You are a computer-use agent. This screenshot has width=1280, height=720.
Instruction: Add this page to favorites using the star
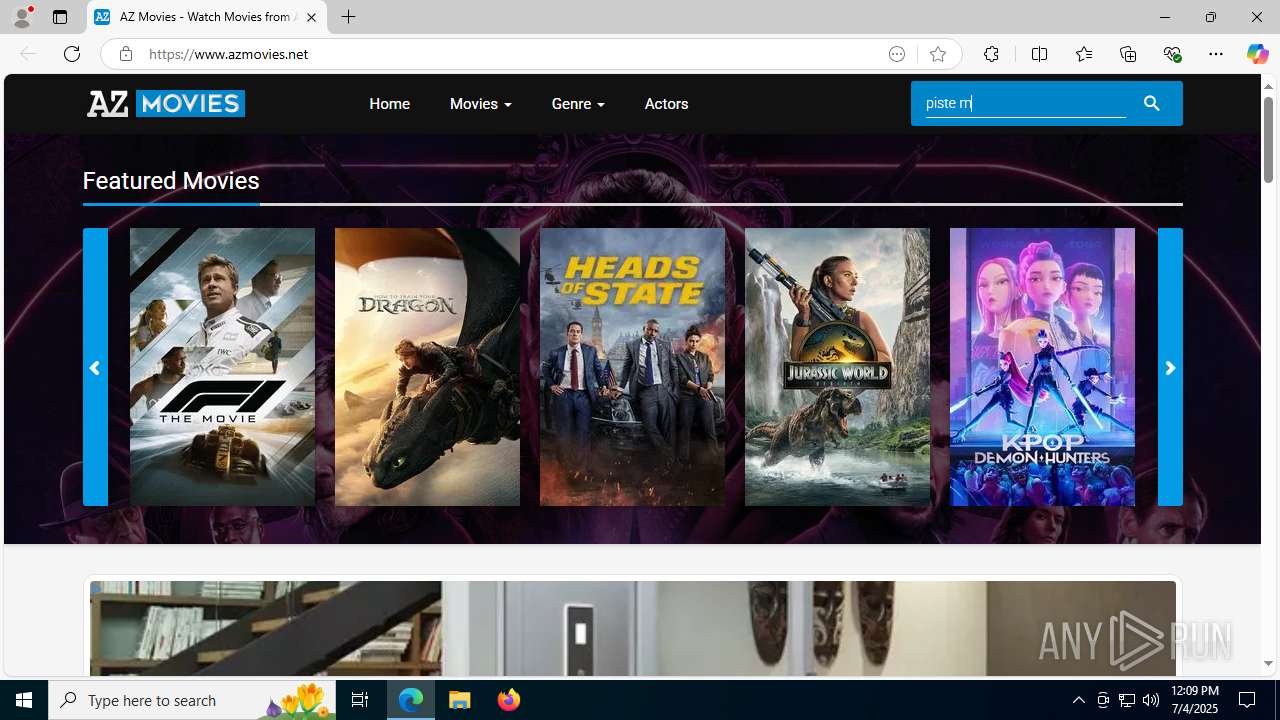[937, 54]
